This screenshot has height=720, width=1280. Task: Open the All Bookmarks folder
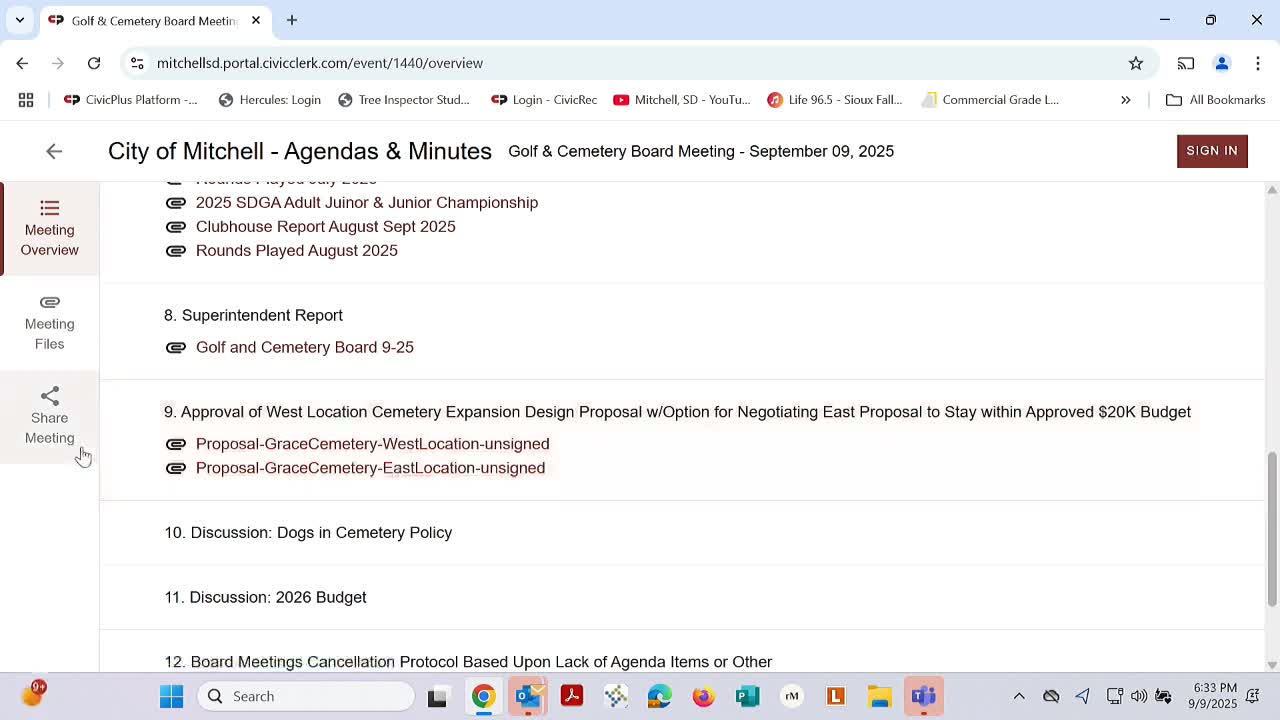(1216, 100)
